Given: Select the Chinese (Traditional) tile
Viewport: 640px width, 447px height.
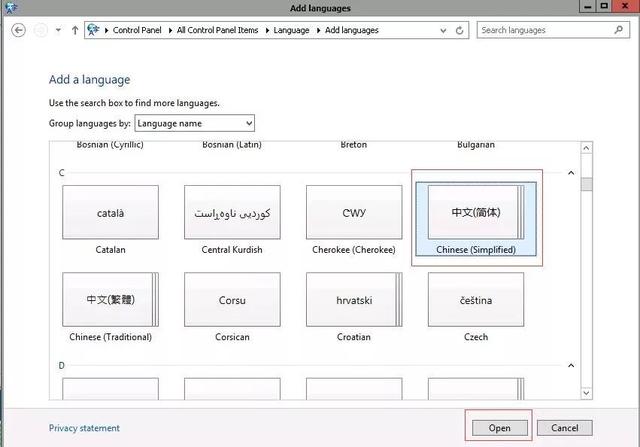Looking at the screenshot, I should (110, 300).
